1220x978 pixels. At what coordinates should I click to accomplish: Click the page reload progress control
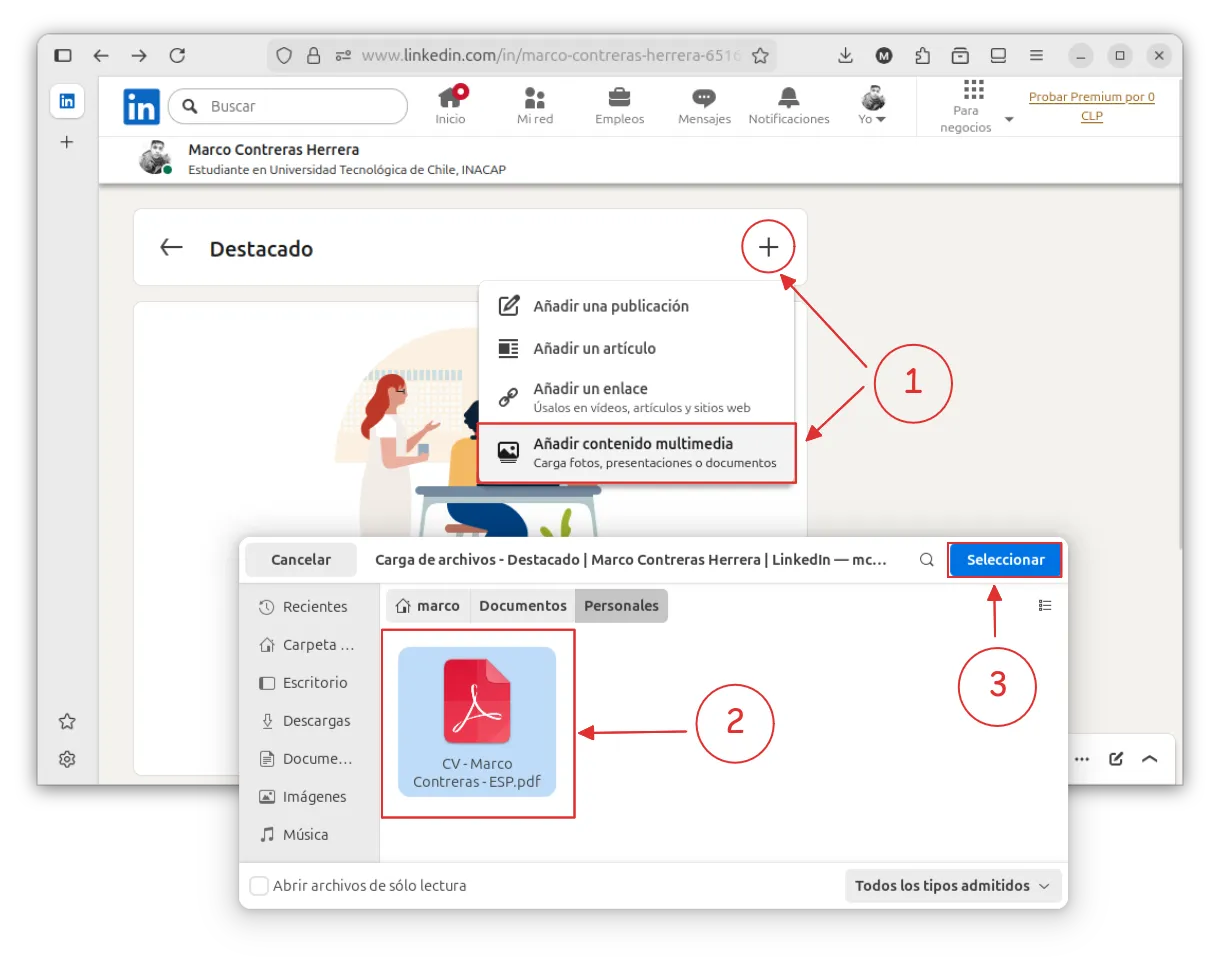(177, 56)
